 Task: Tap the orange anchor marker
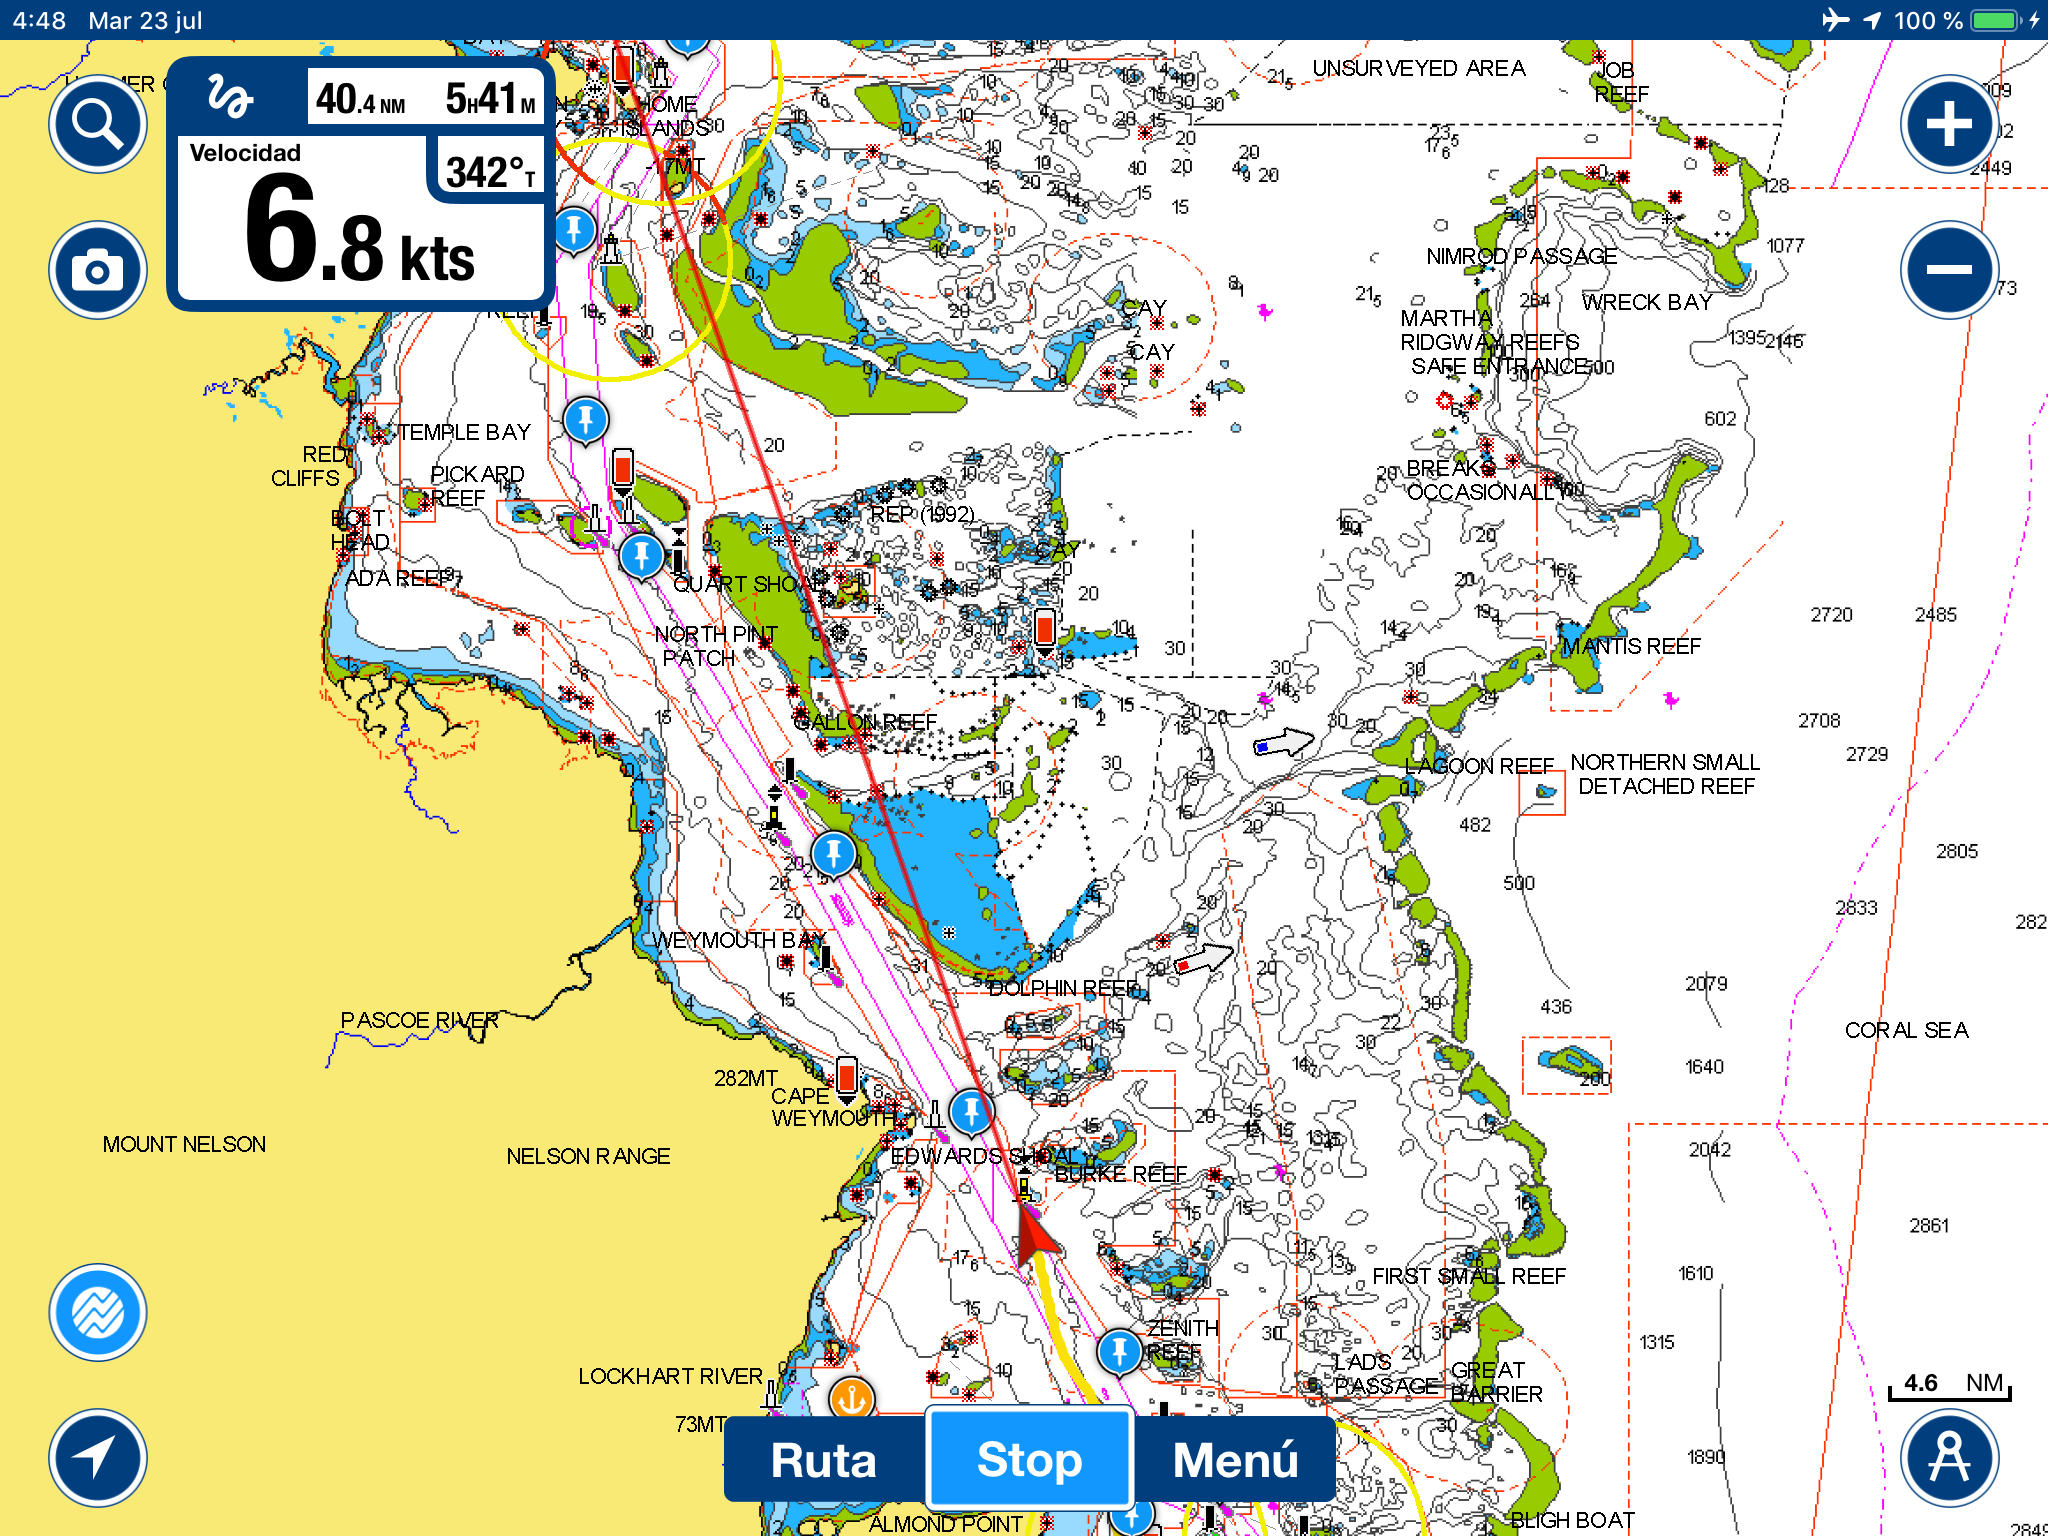pyautogui.click(x=852, y=1398)
